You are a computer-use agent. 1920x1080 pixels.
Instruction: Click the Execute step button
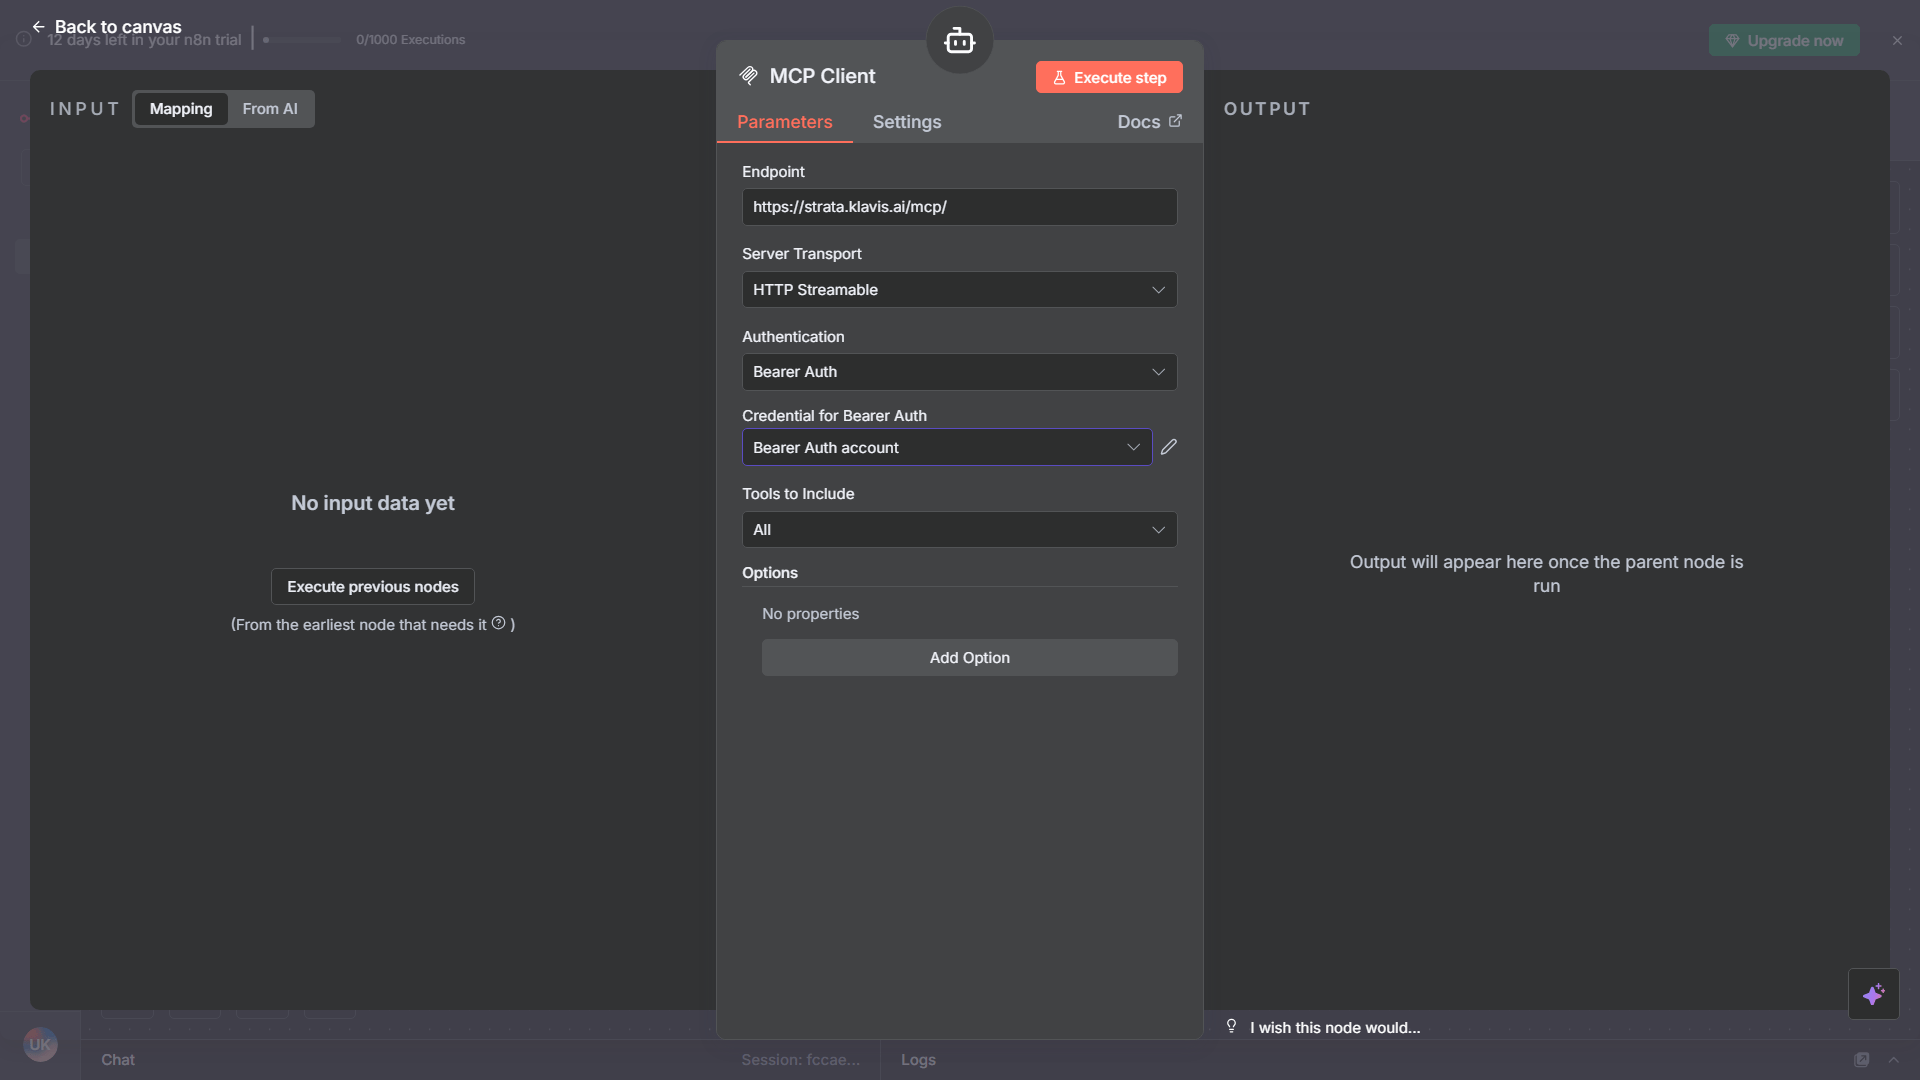1108,77
